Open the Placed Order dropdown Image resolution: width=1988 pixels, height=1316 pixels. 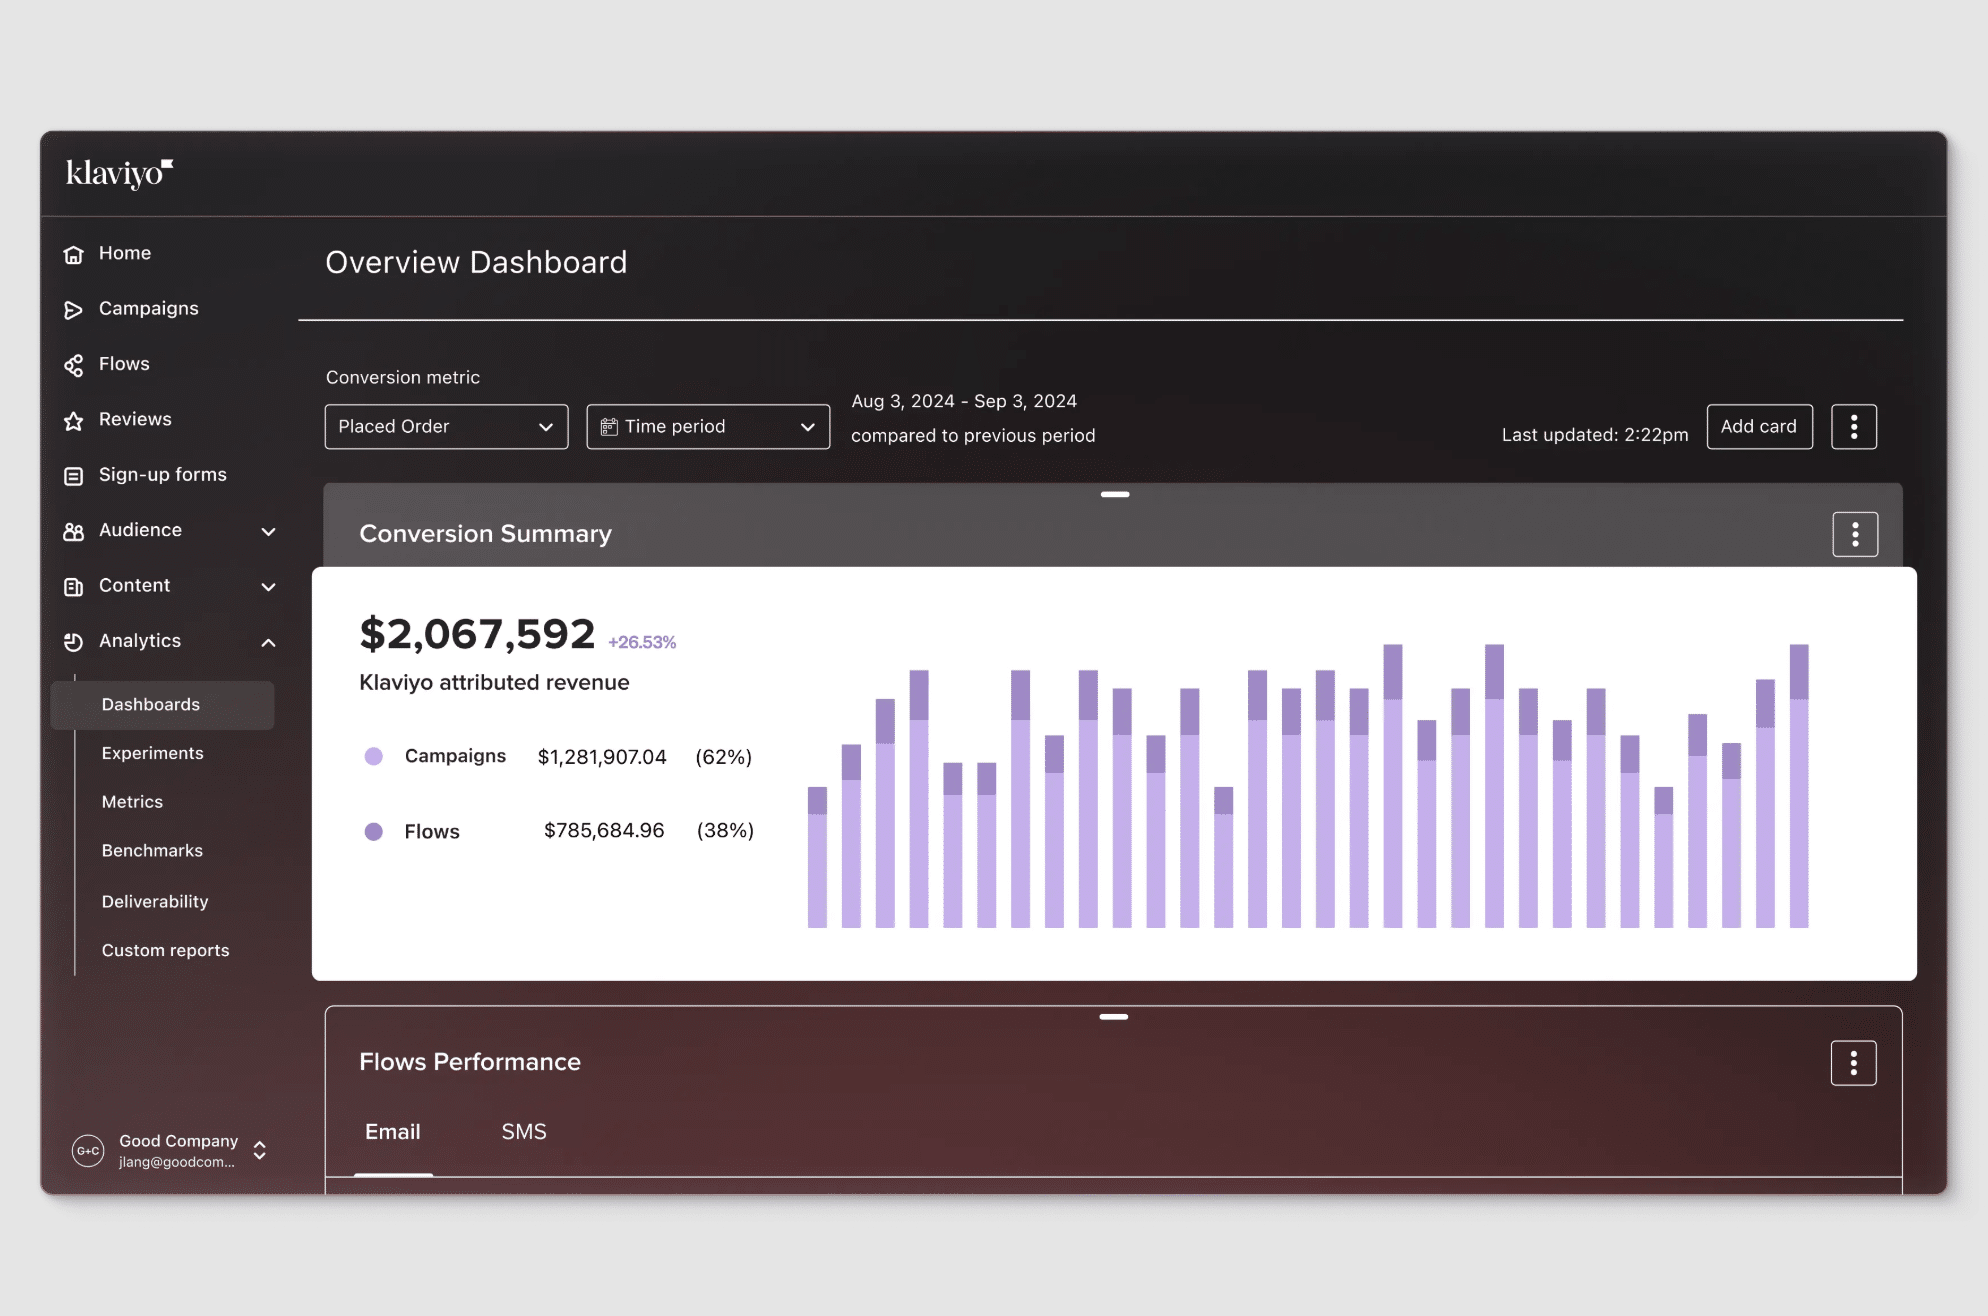(446, 427)
